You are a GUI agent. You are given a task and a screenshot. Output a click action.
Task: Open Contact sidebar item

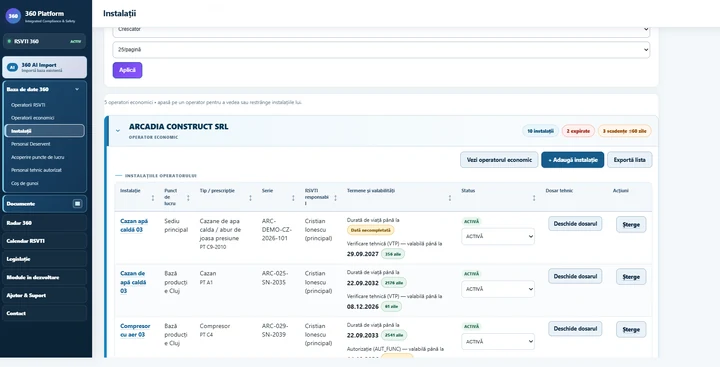point(45,313)
